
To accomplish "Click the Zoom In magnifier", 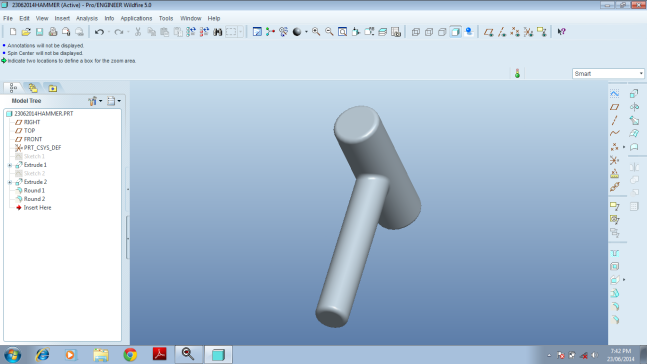I will (316, 32).
